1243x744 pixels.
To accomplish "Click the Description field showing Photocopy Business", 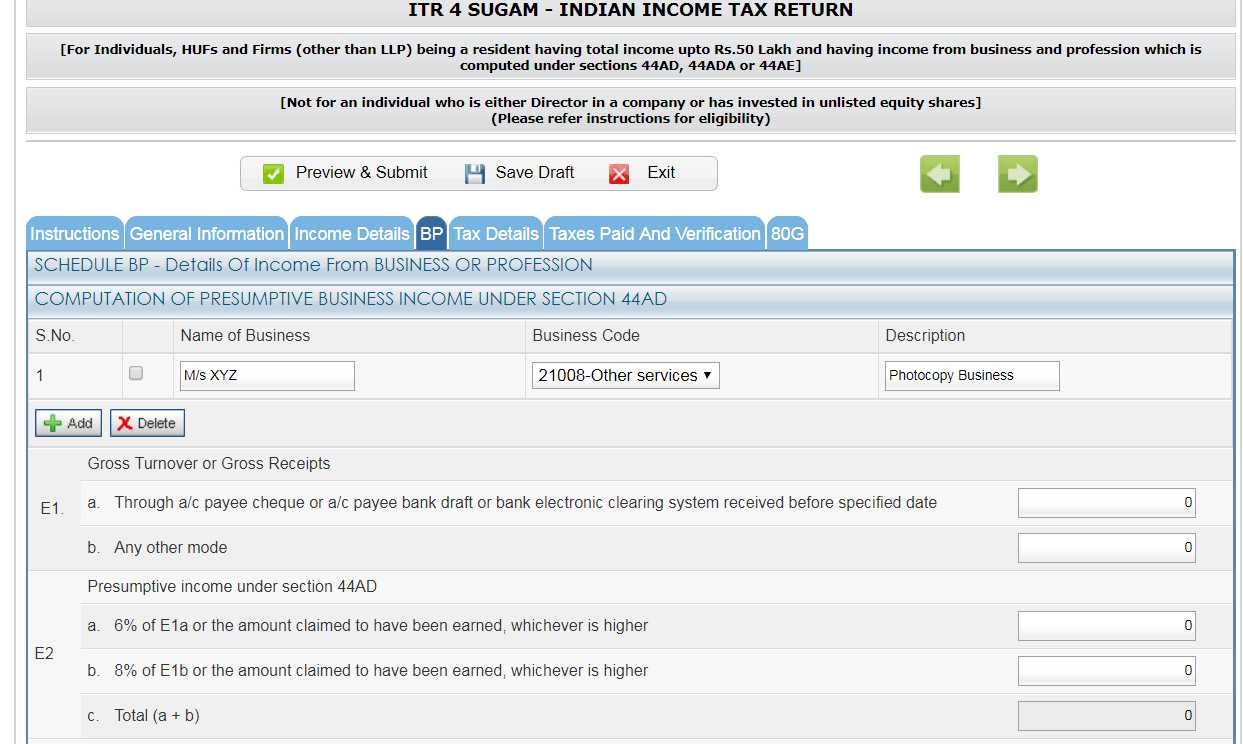I will [970, 375].
